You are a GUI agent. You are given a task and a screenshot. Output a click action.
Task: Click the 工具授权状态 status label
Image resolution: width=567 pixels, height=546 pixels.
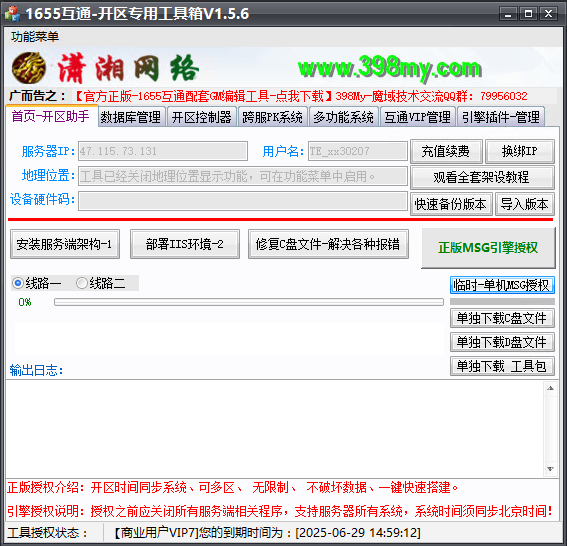point(47,532)
